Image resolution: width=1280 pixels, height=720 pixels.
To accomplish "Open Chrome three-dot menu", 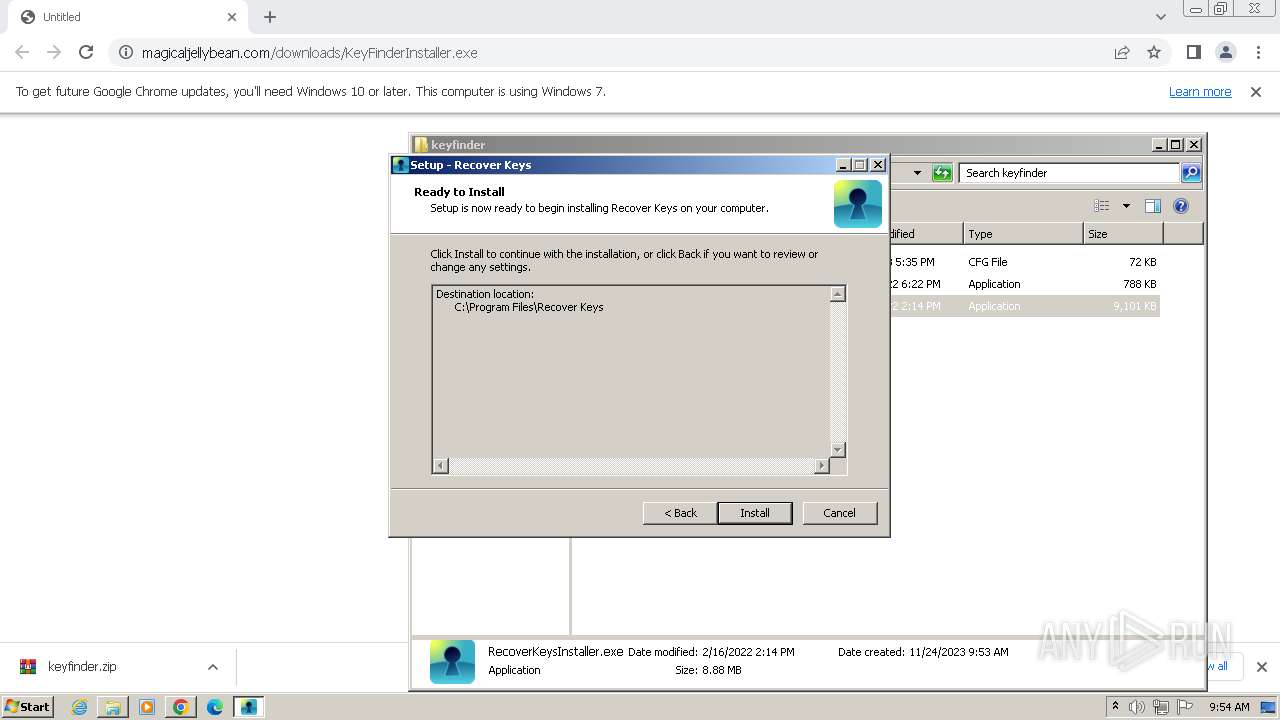I will pyautogui.click(x=1258, y=52).
